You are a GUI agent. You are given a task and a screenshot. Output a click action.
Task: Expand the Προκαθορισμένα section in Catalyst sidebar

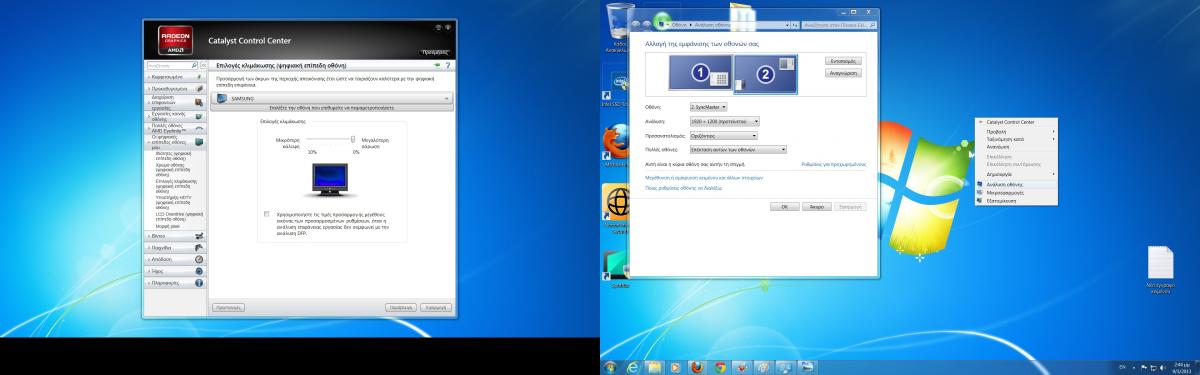[176, 89]
